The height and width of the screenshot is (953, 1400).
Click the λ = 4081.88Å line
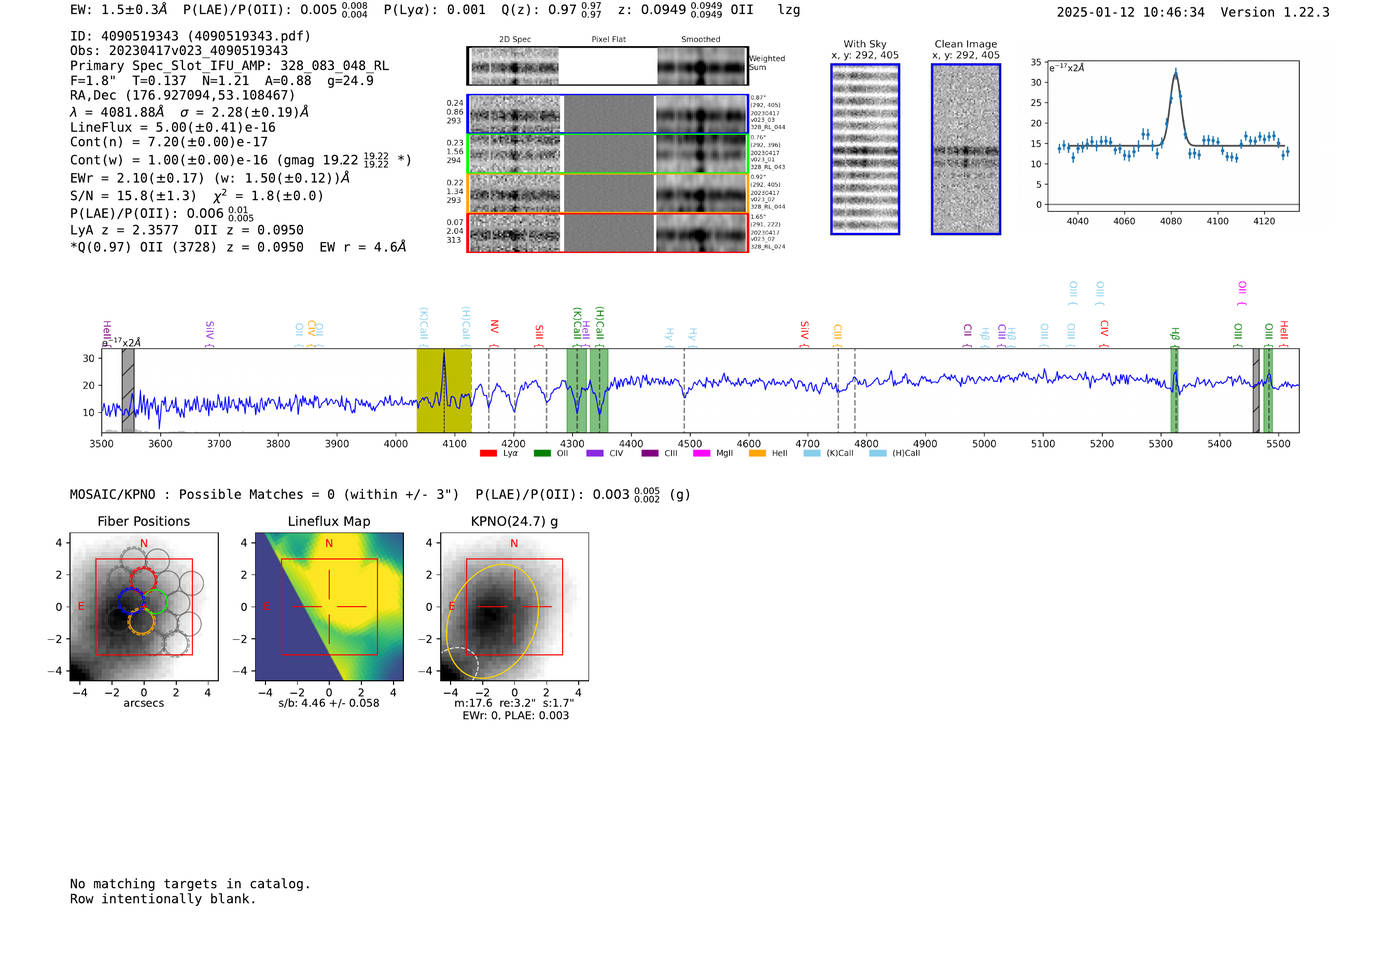(x=190, y=112)
